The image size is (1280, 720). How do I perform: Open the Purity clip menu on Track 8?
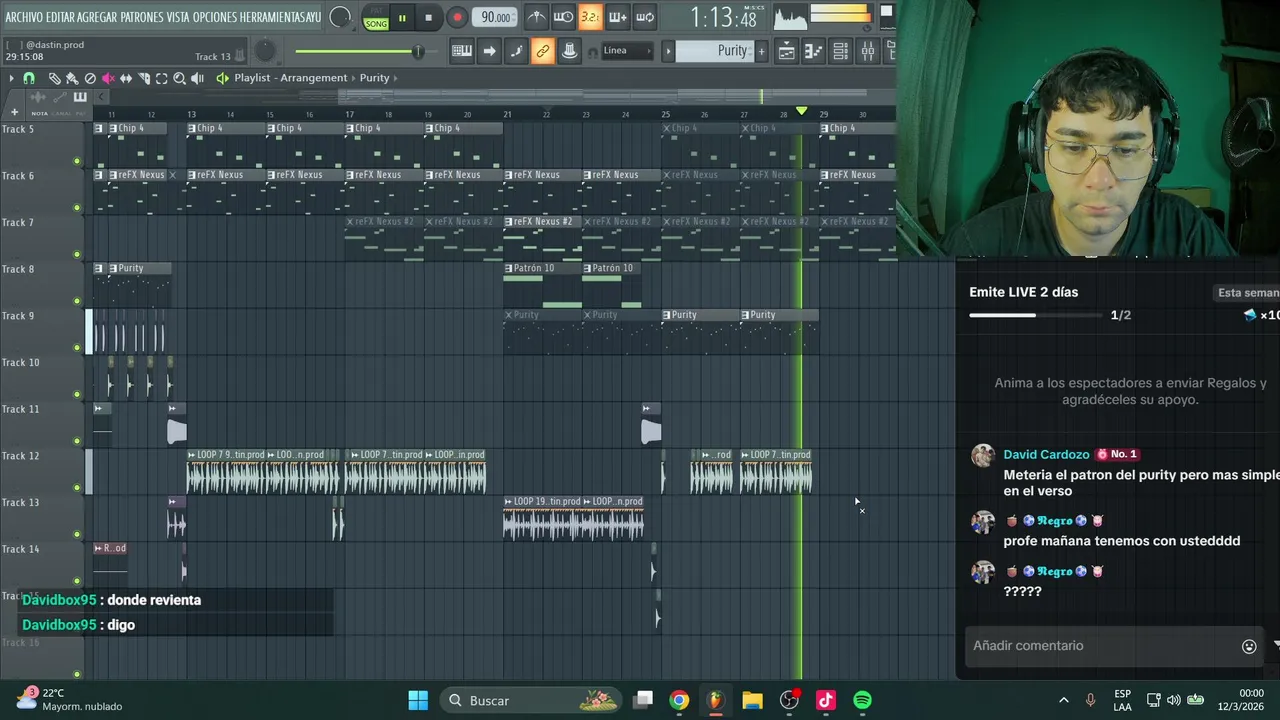tap(113, 268)
